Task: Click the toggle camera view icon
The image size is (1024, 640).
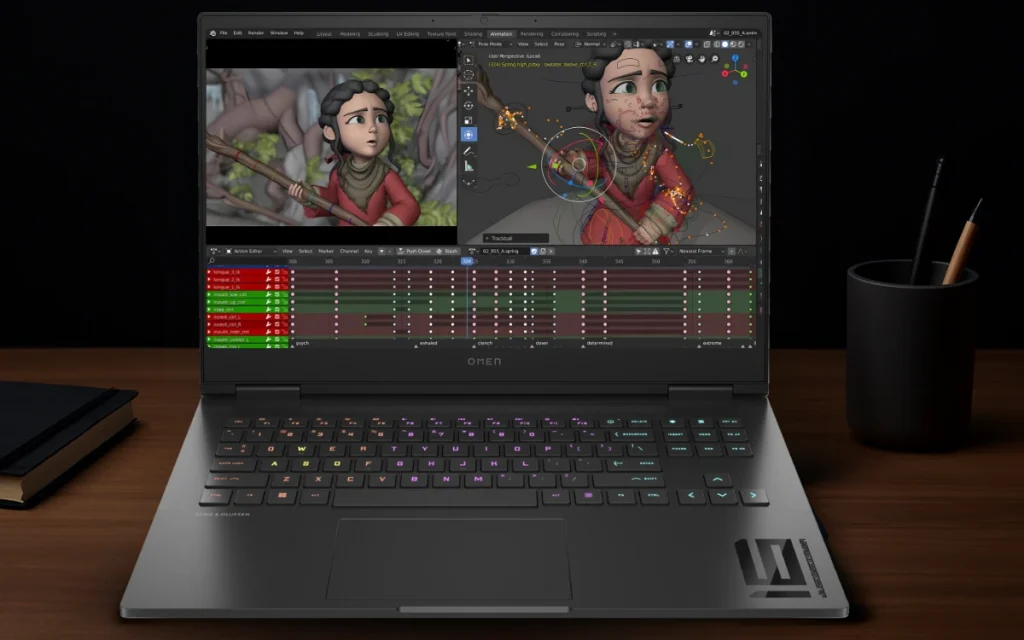Action: [x=690, y=59]
